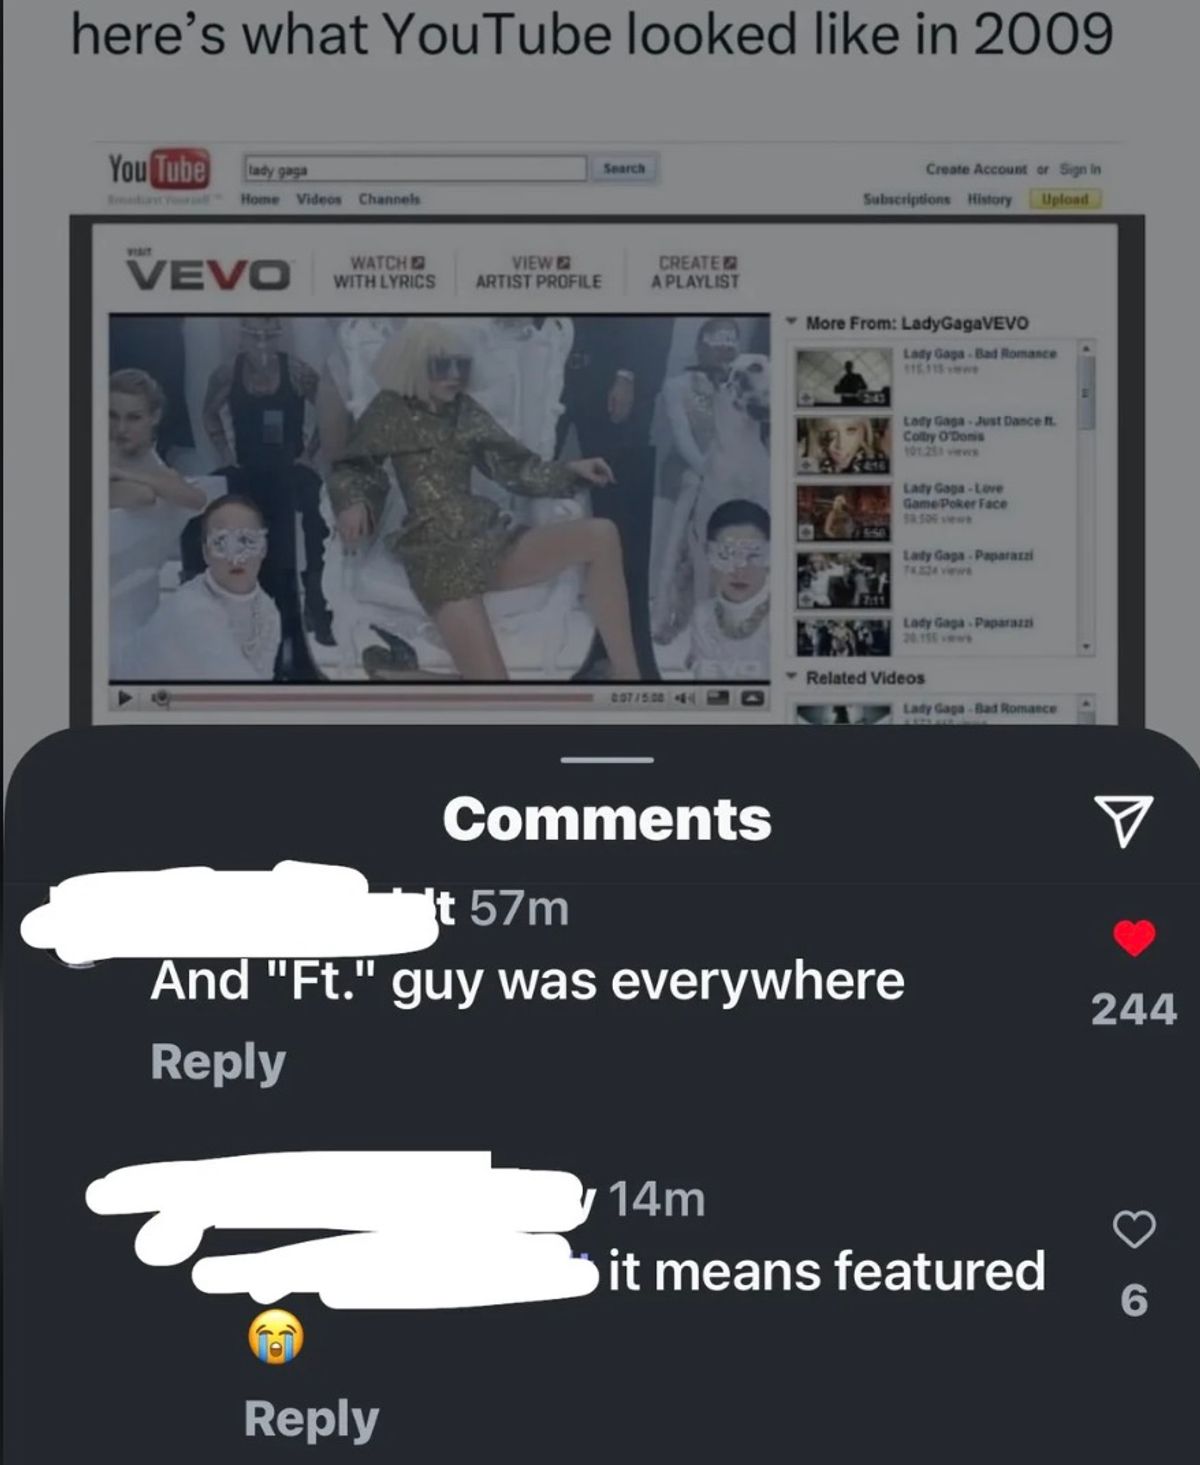Click the play button in the video player
Viewport: 1200px width, 1465px height.
(x=126, y=698)
